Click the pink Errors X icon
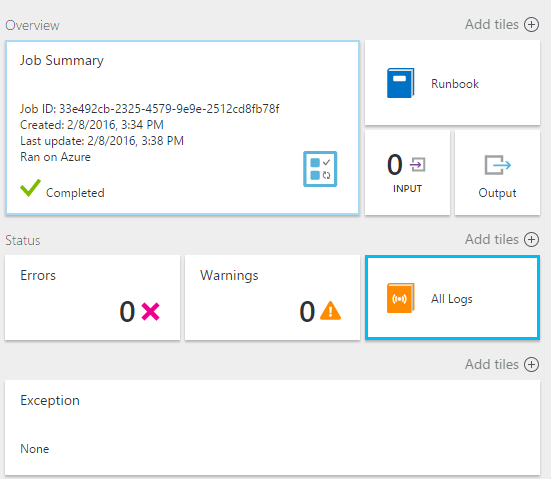This screenshot has height=479, width=551. (x=150, y=311)
